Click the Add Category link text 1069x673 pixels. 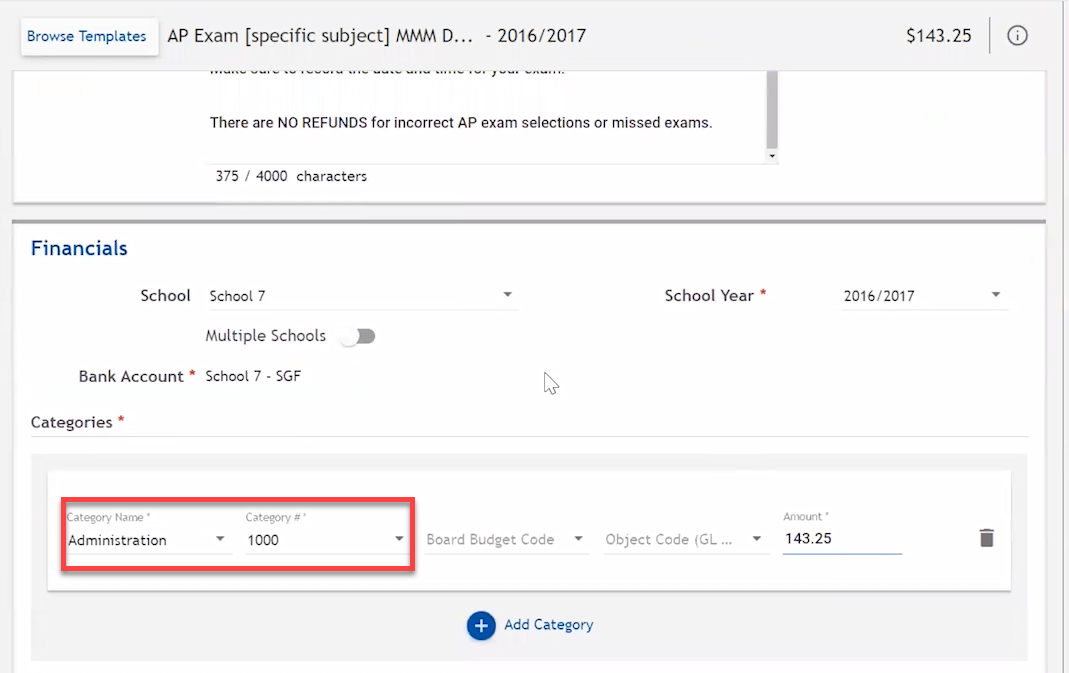[x=548, y=625]
